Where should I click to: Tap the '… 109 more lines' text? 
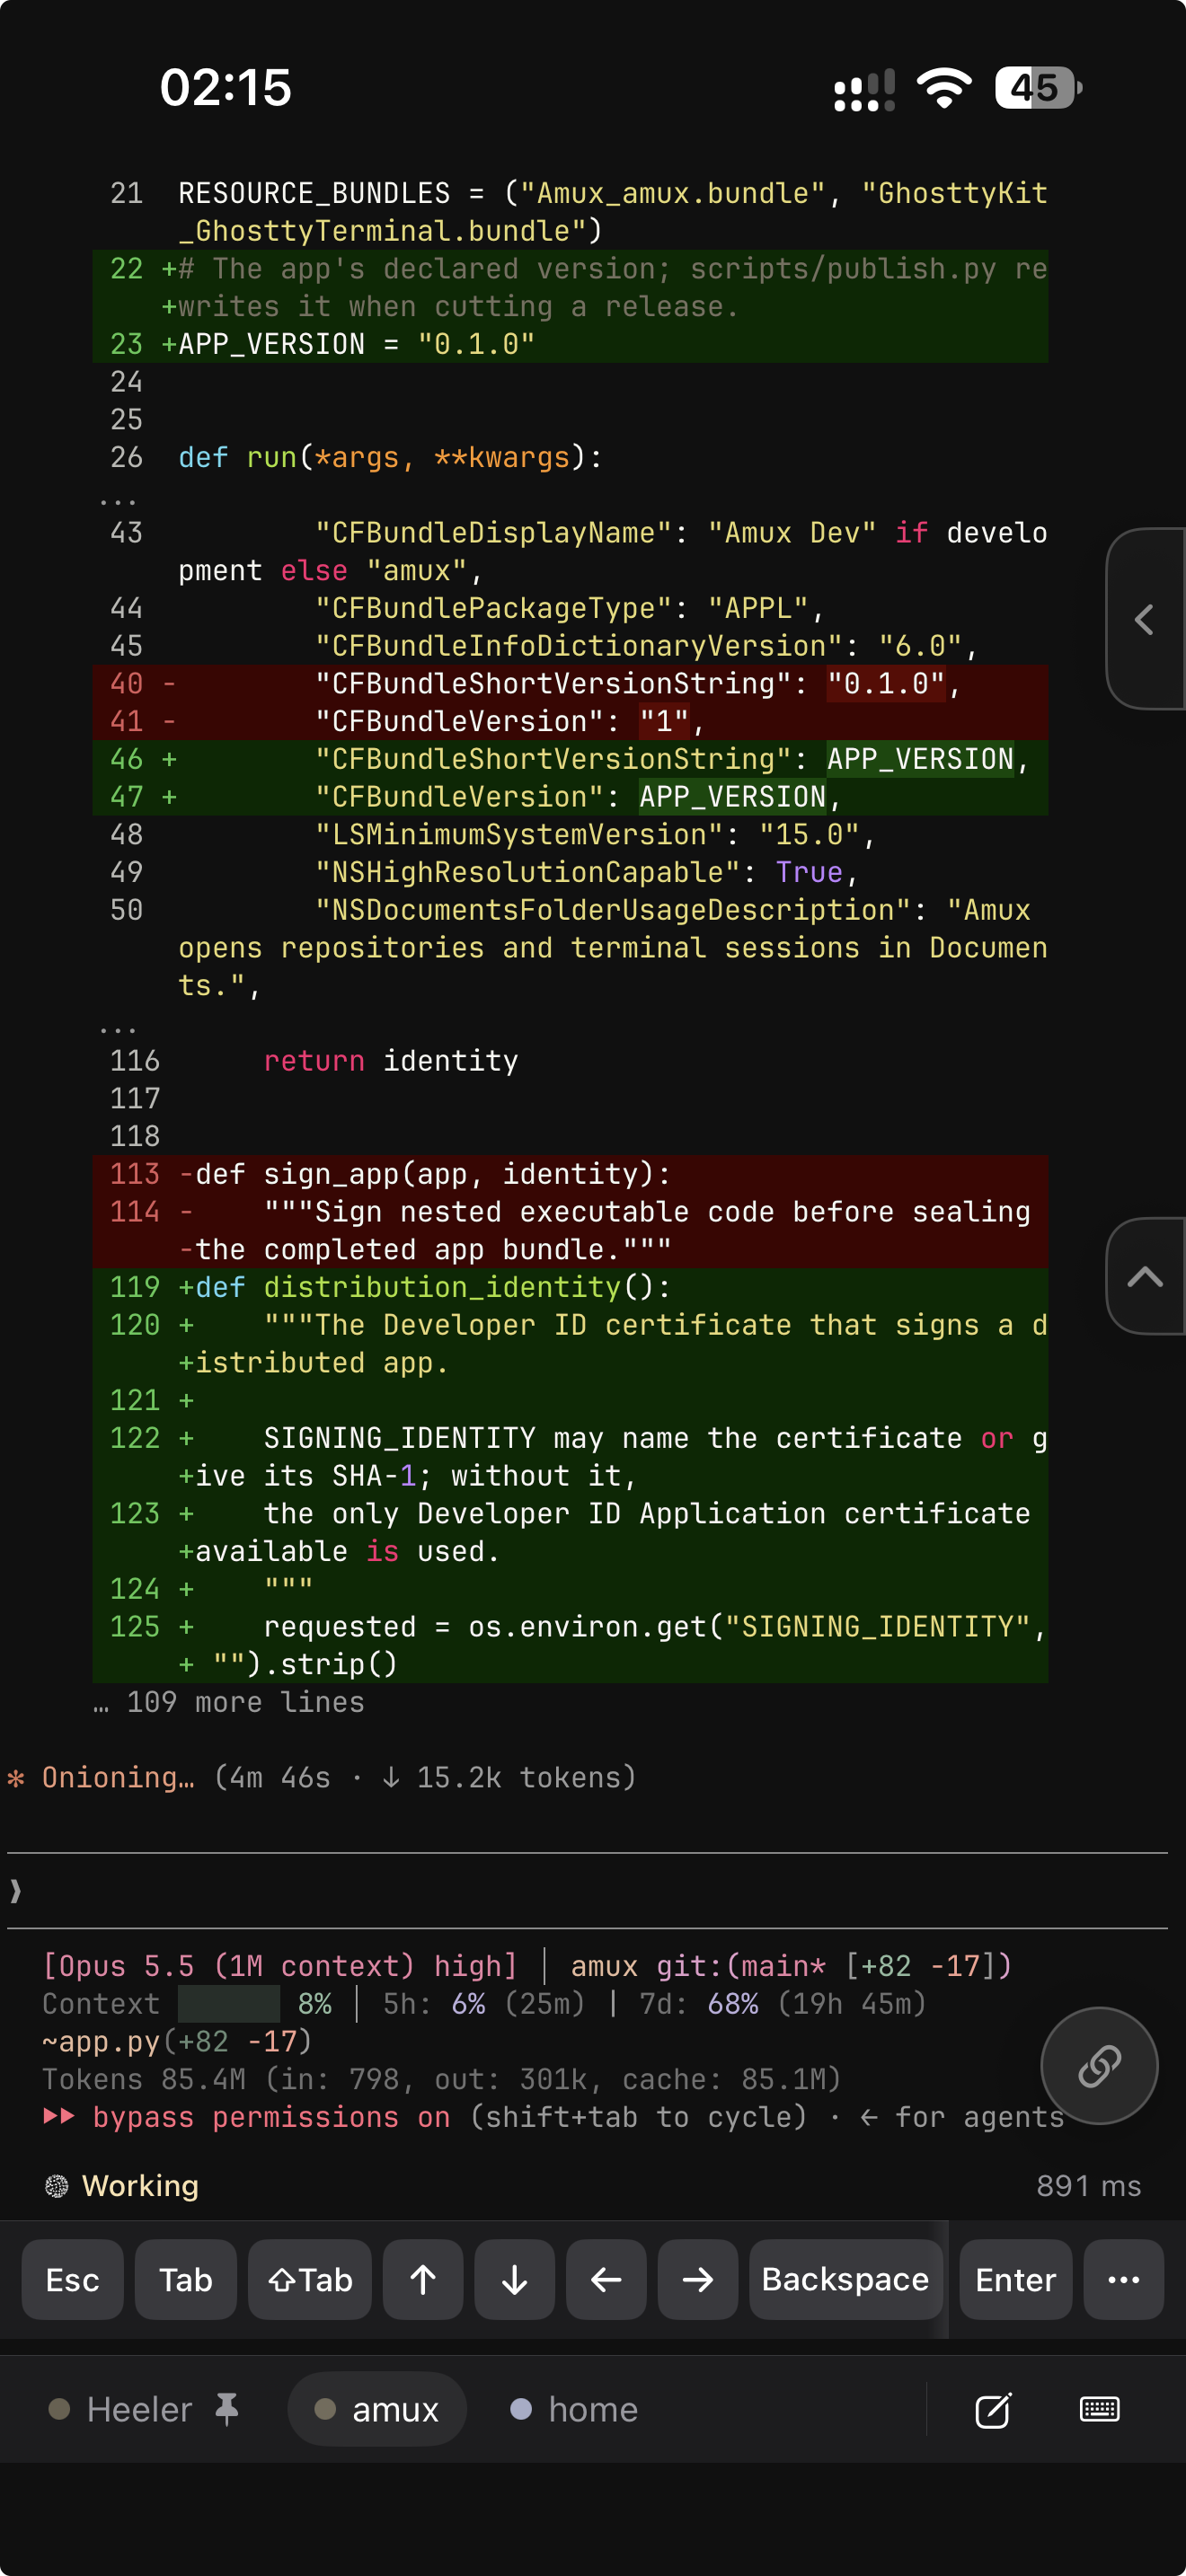229,1702
